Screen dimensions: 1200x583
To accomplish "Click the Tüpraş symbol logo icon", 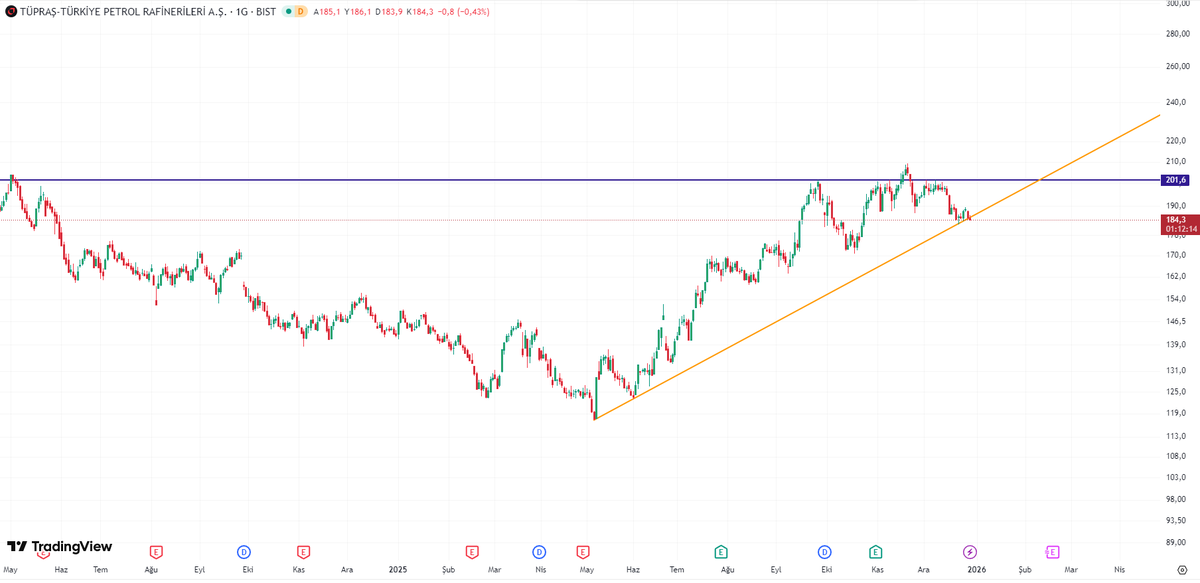I will [x=10, y=10].
